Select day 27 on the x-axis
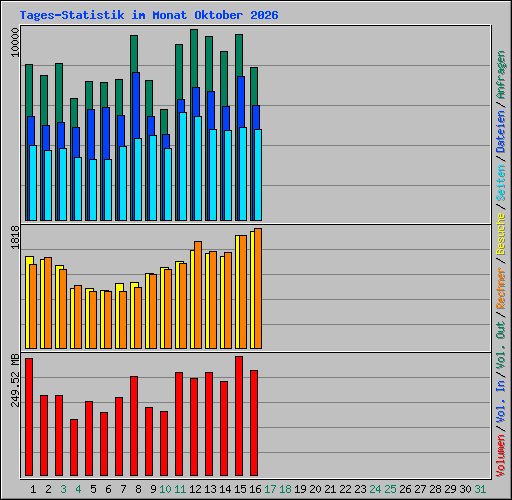 [420, 489]
